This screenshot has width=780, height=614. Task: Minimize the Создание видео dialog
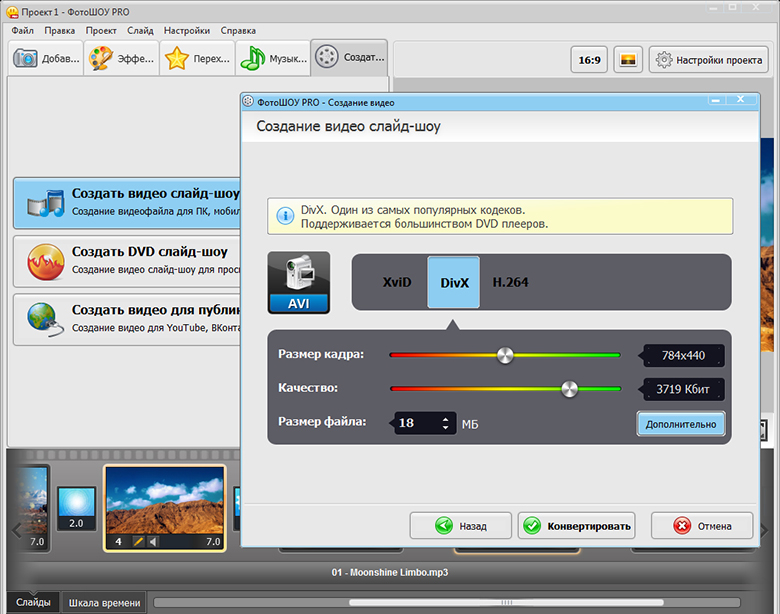[716, 100]
